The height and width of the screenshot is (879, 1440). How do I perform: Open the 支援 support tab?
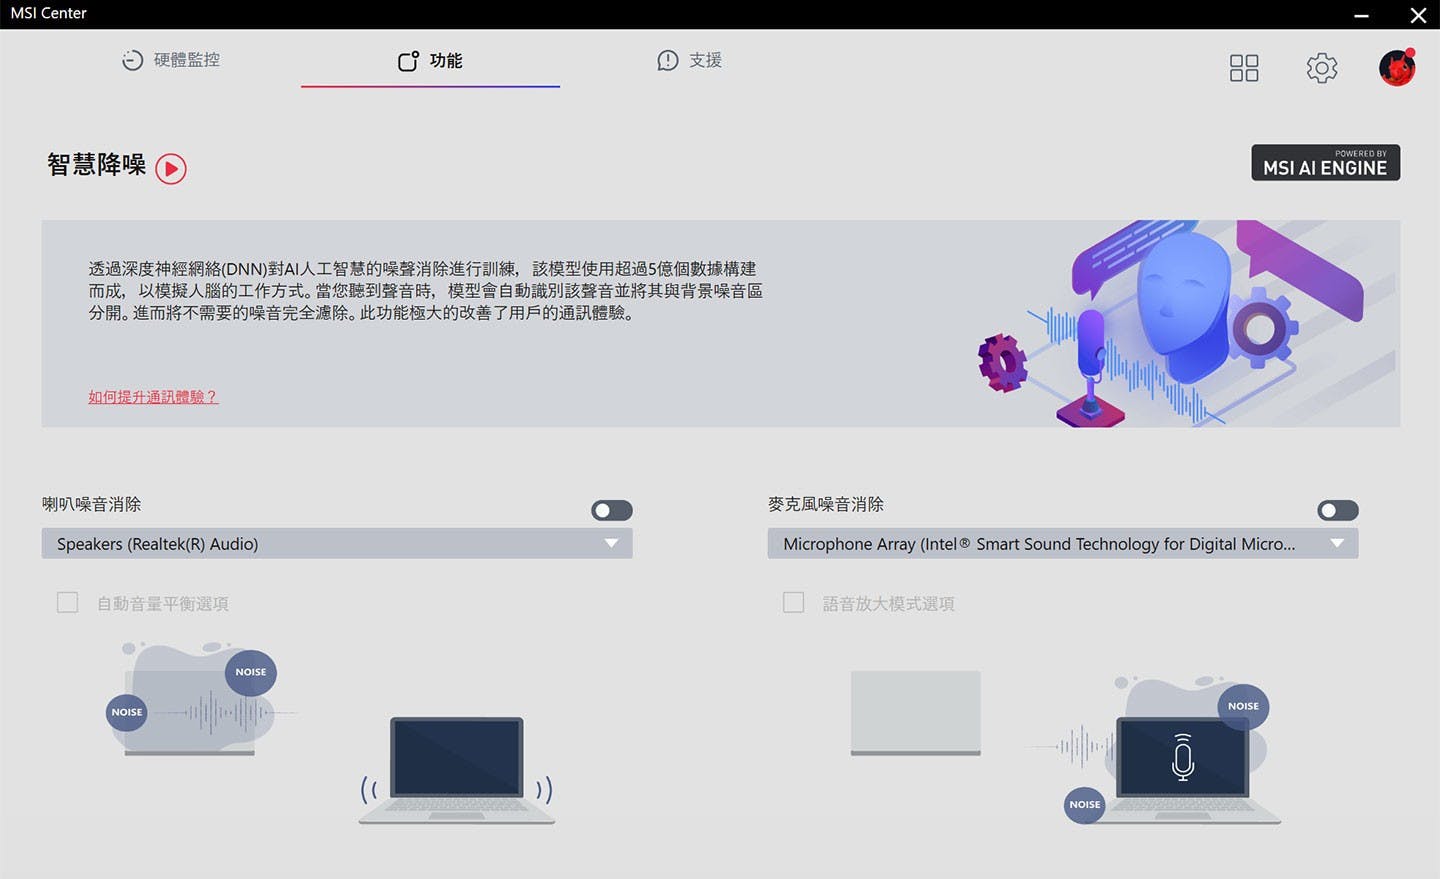tap(689, 60)
